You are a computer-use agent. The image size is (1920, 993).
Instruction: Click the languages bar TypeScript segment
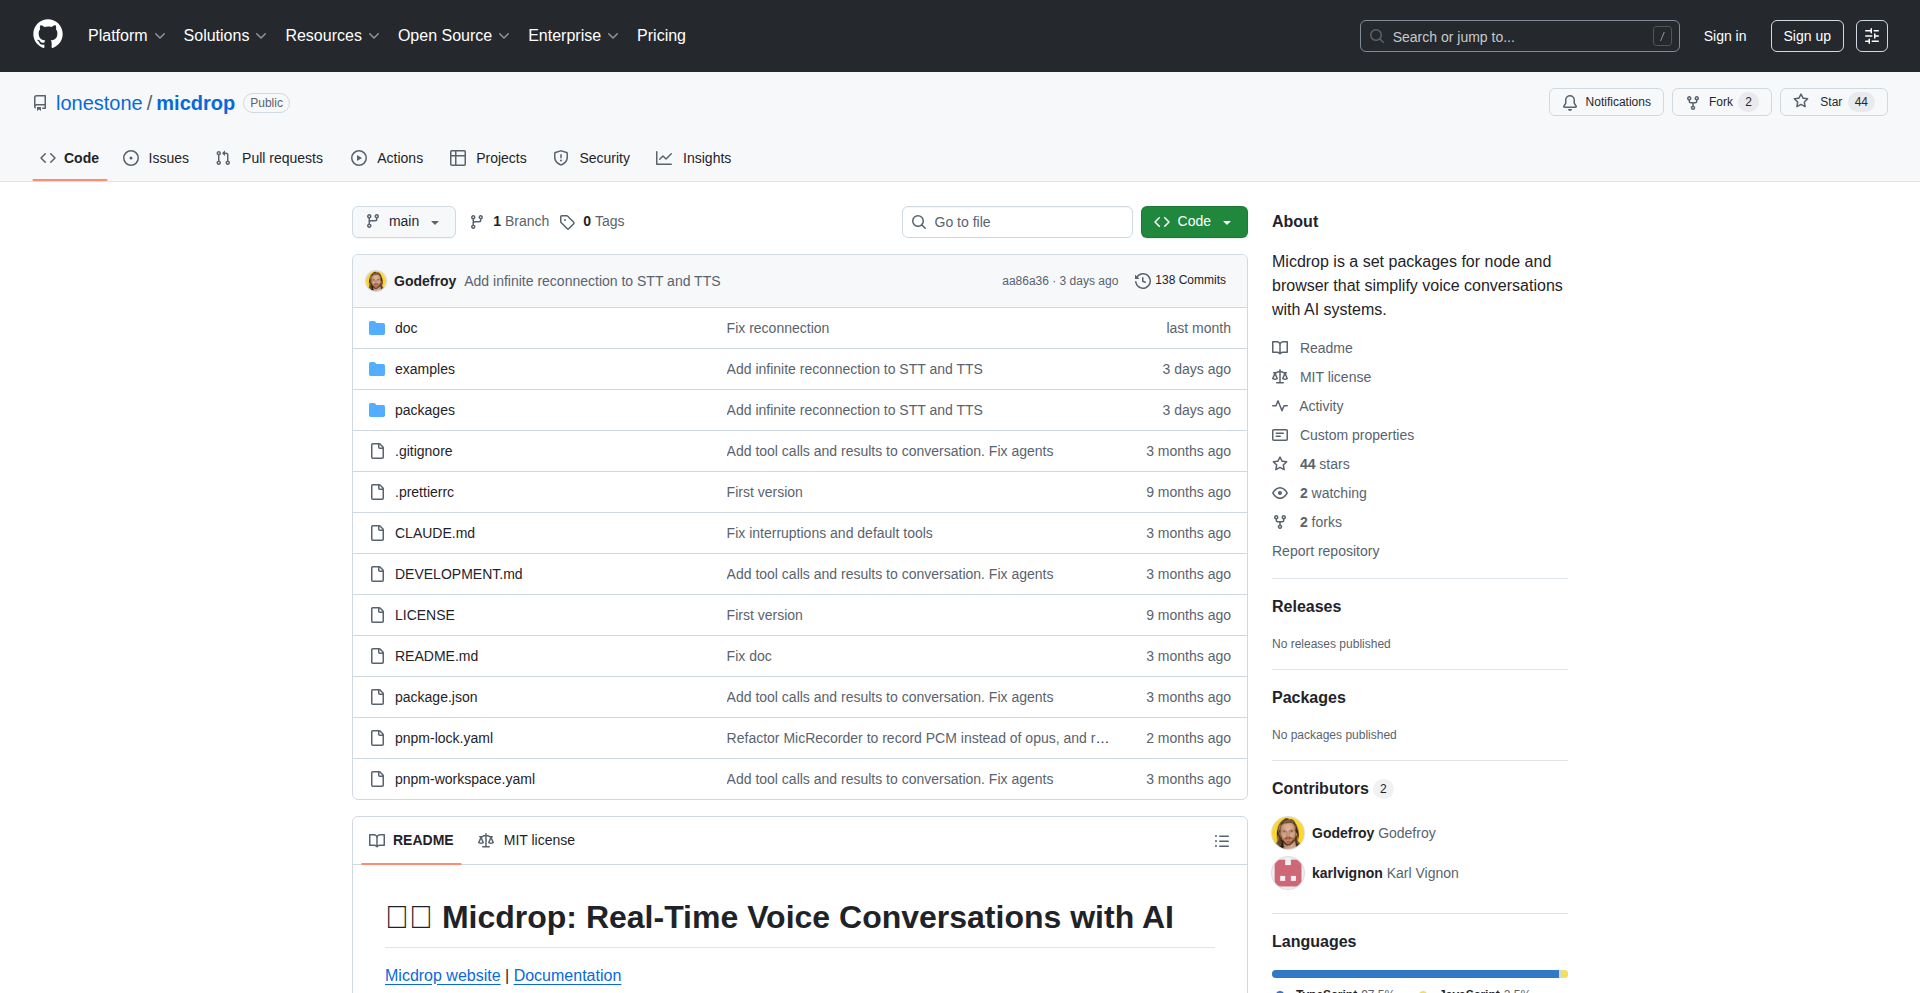[x=1415, y=974]
